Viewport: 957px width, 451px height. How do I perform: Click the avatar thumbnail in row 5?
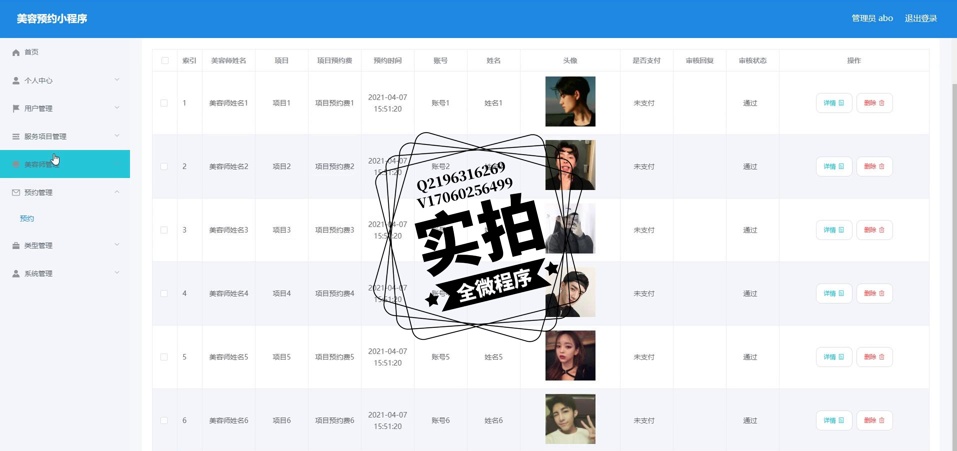pos(570,355)
